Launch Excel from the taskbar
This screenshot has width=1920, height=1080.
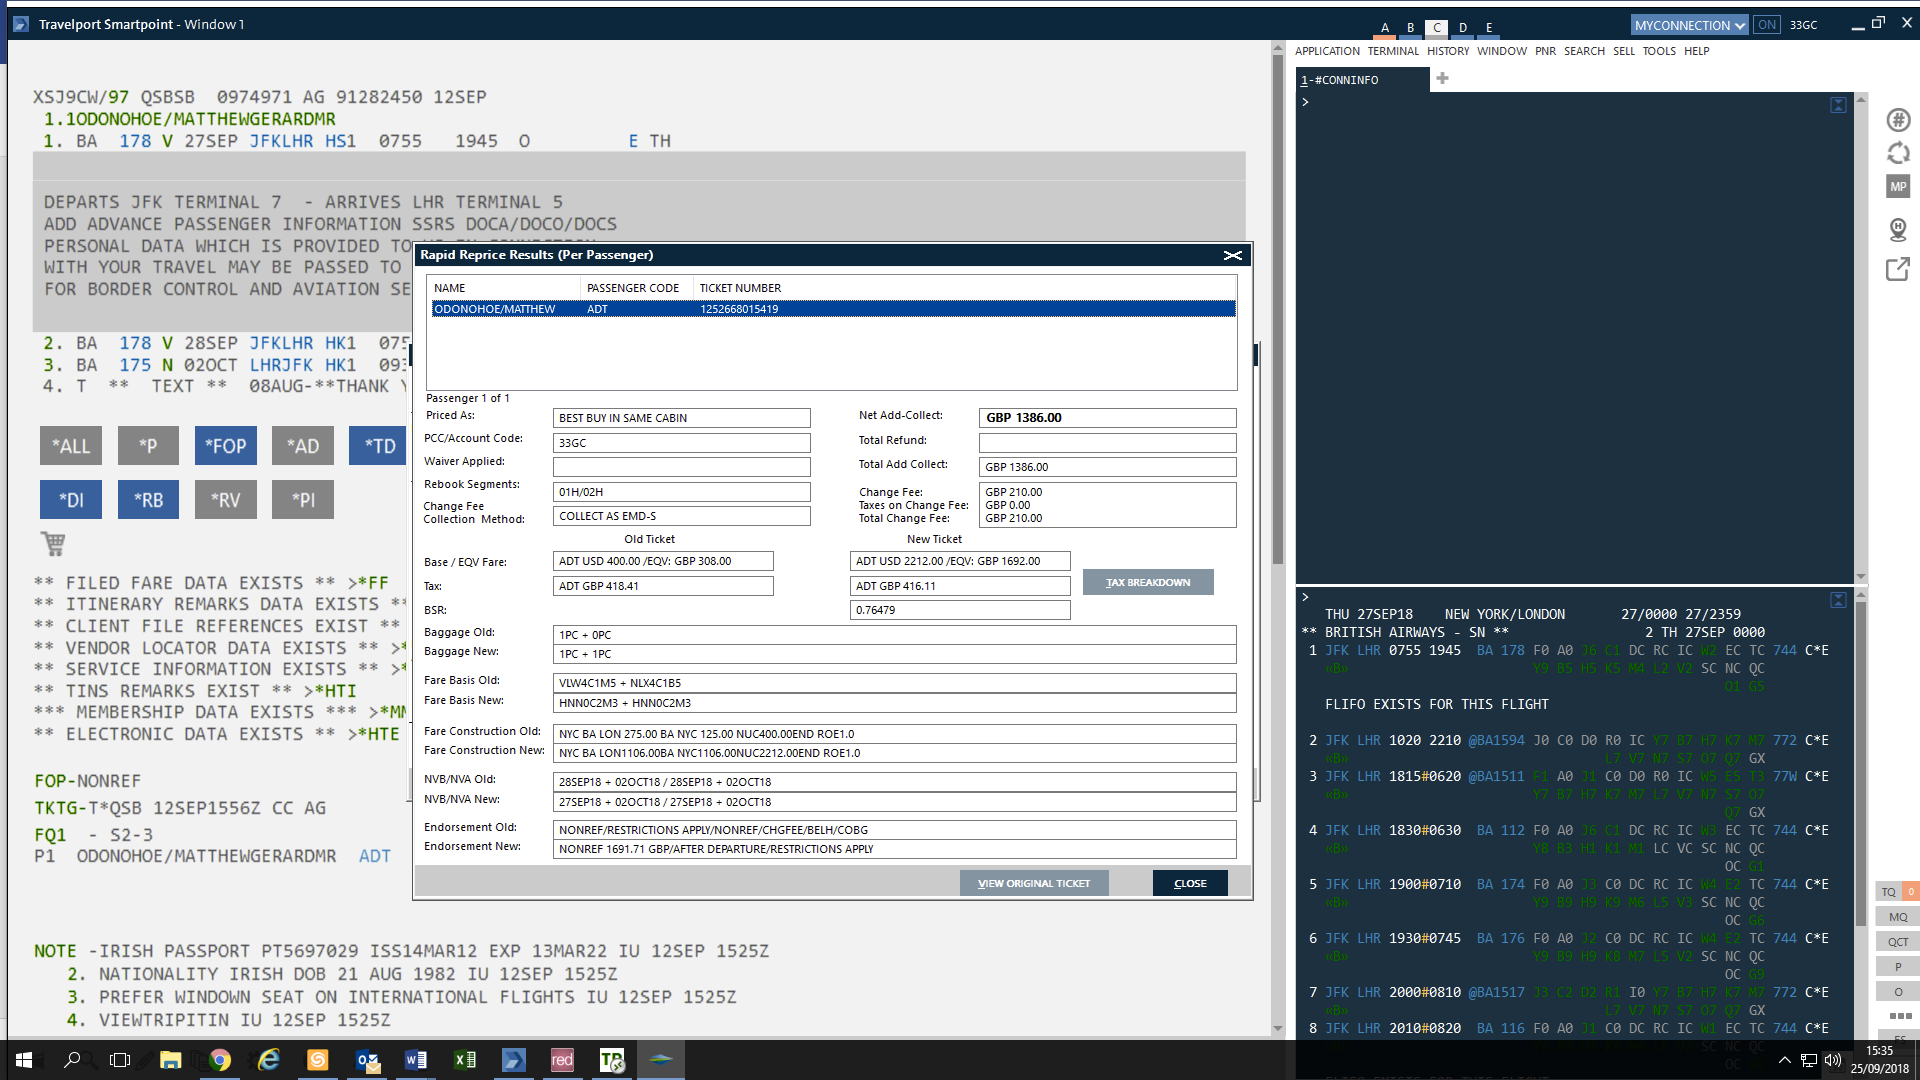click(x=465, y=1060)
